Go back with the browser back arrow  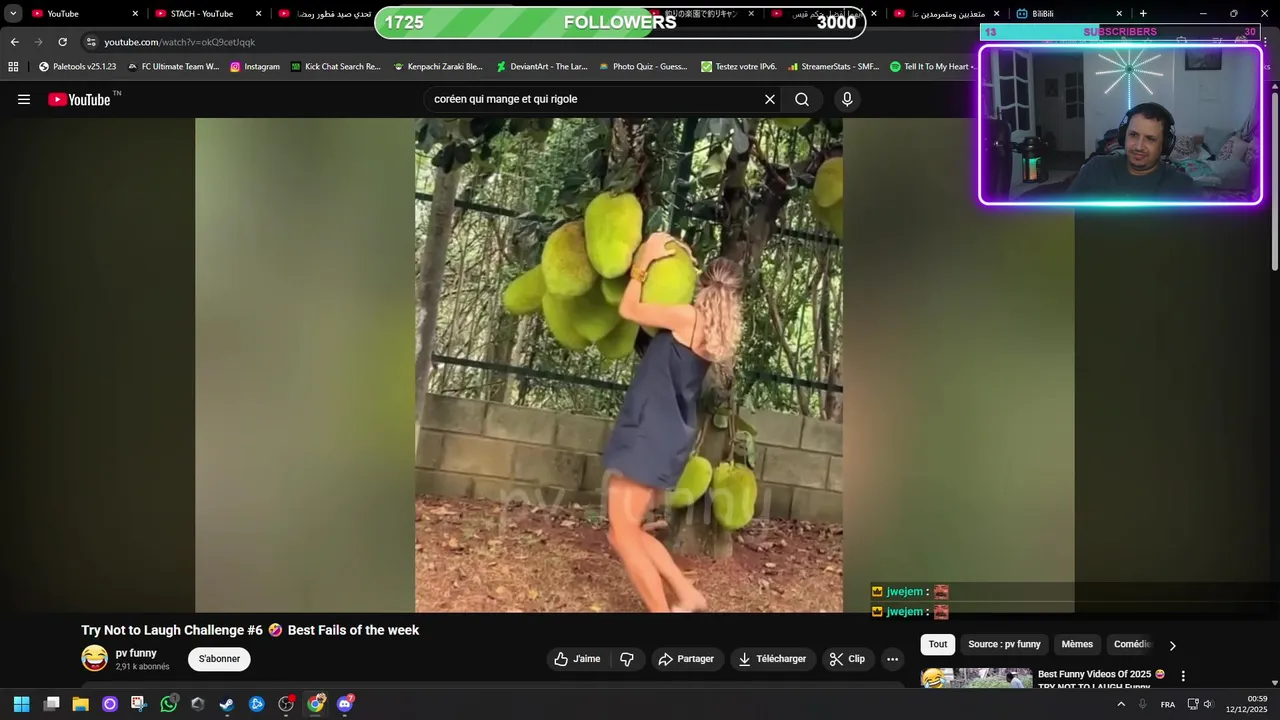click(14, 42)
